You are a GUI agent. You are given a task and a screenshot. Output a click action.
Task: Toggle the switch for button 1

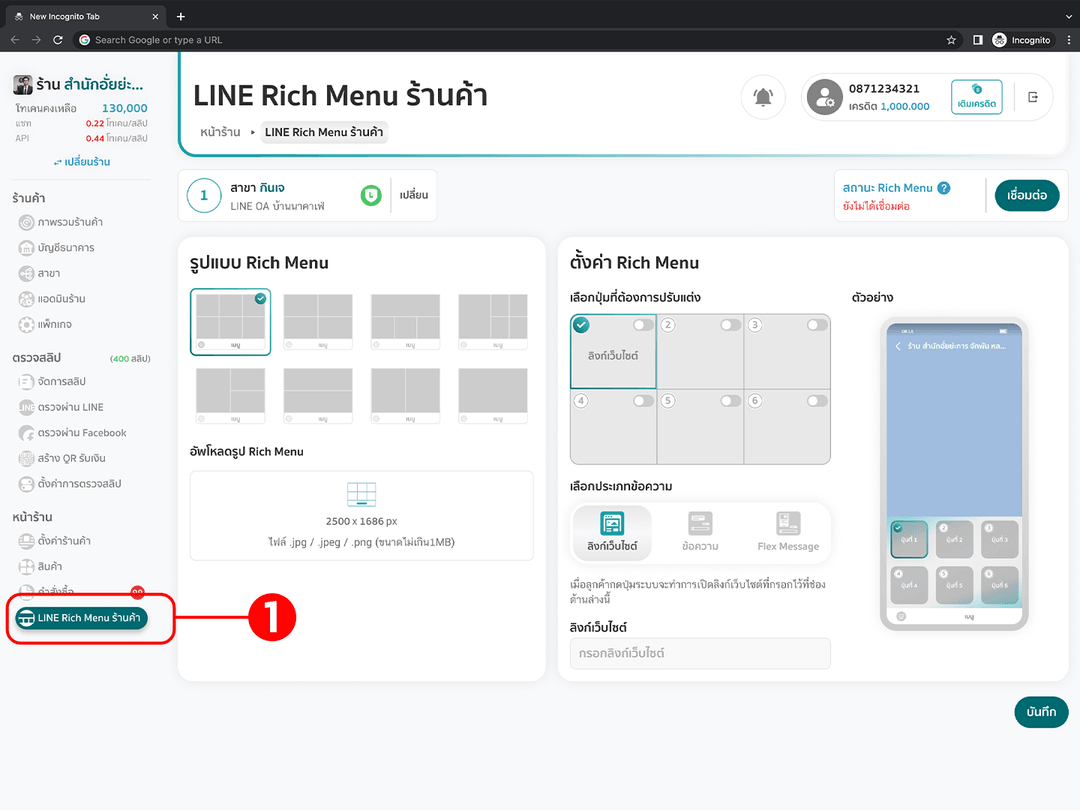[x=643, y=325]
